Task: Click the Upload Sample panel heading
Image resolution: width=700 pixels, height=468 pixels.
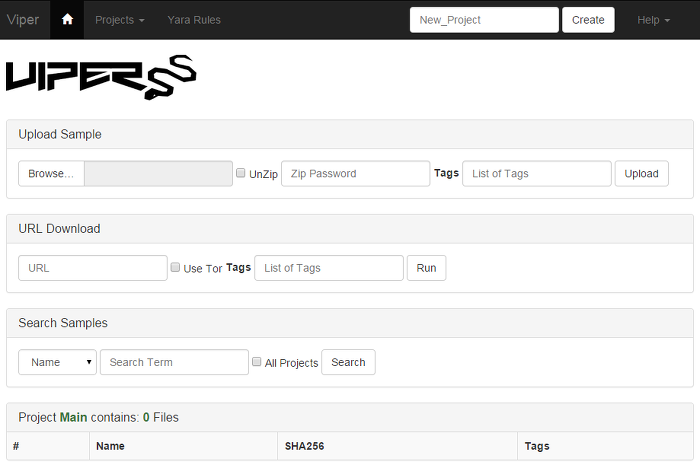Action: click(60, 134)
